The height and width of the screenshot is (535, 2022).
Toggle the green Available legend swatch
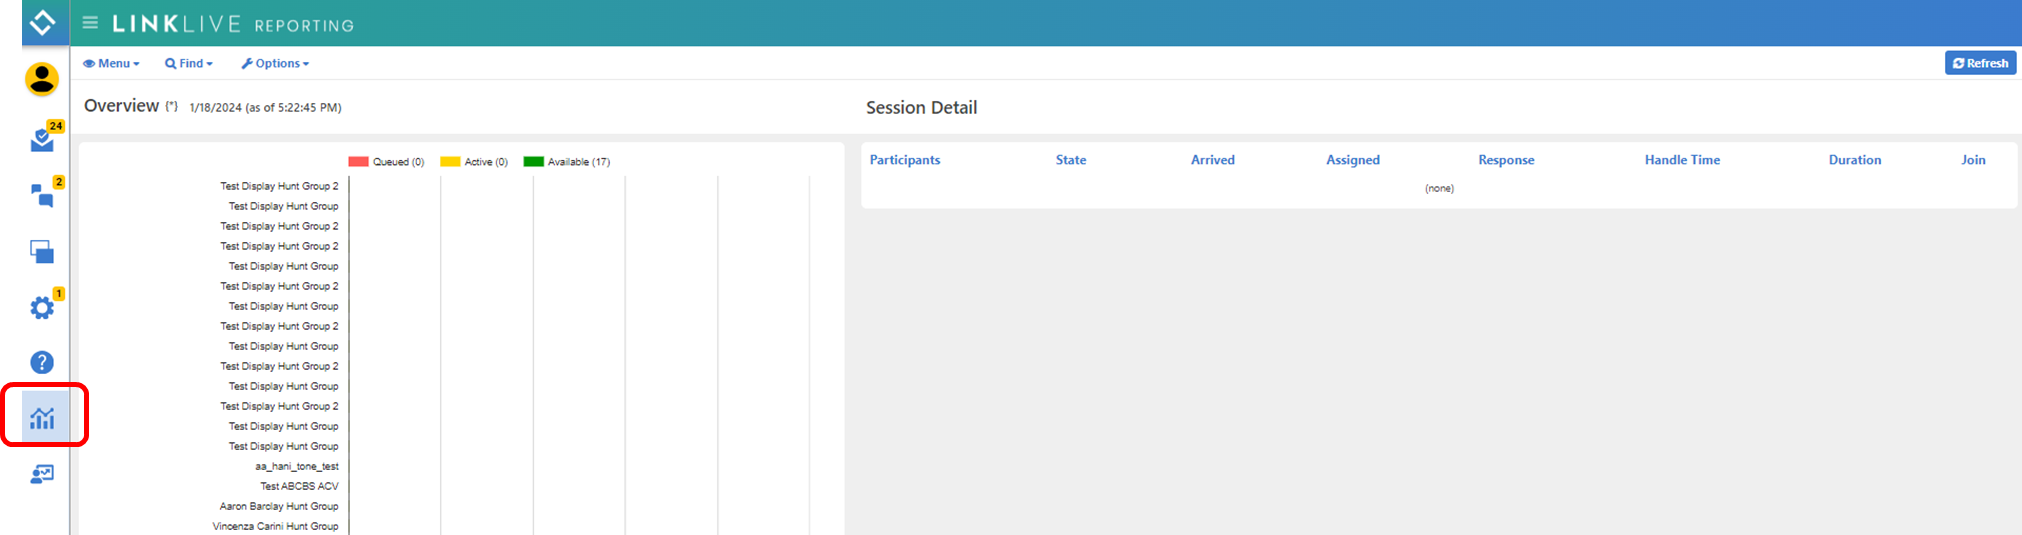click(533, 162)
